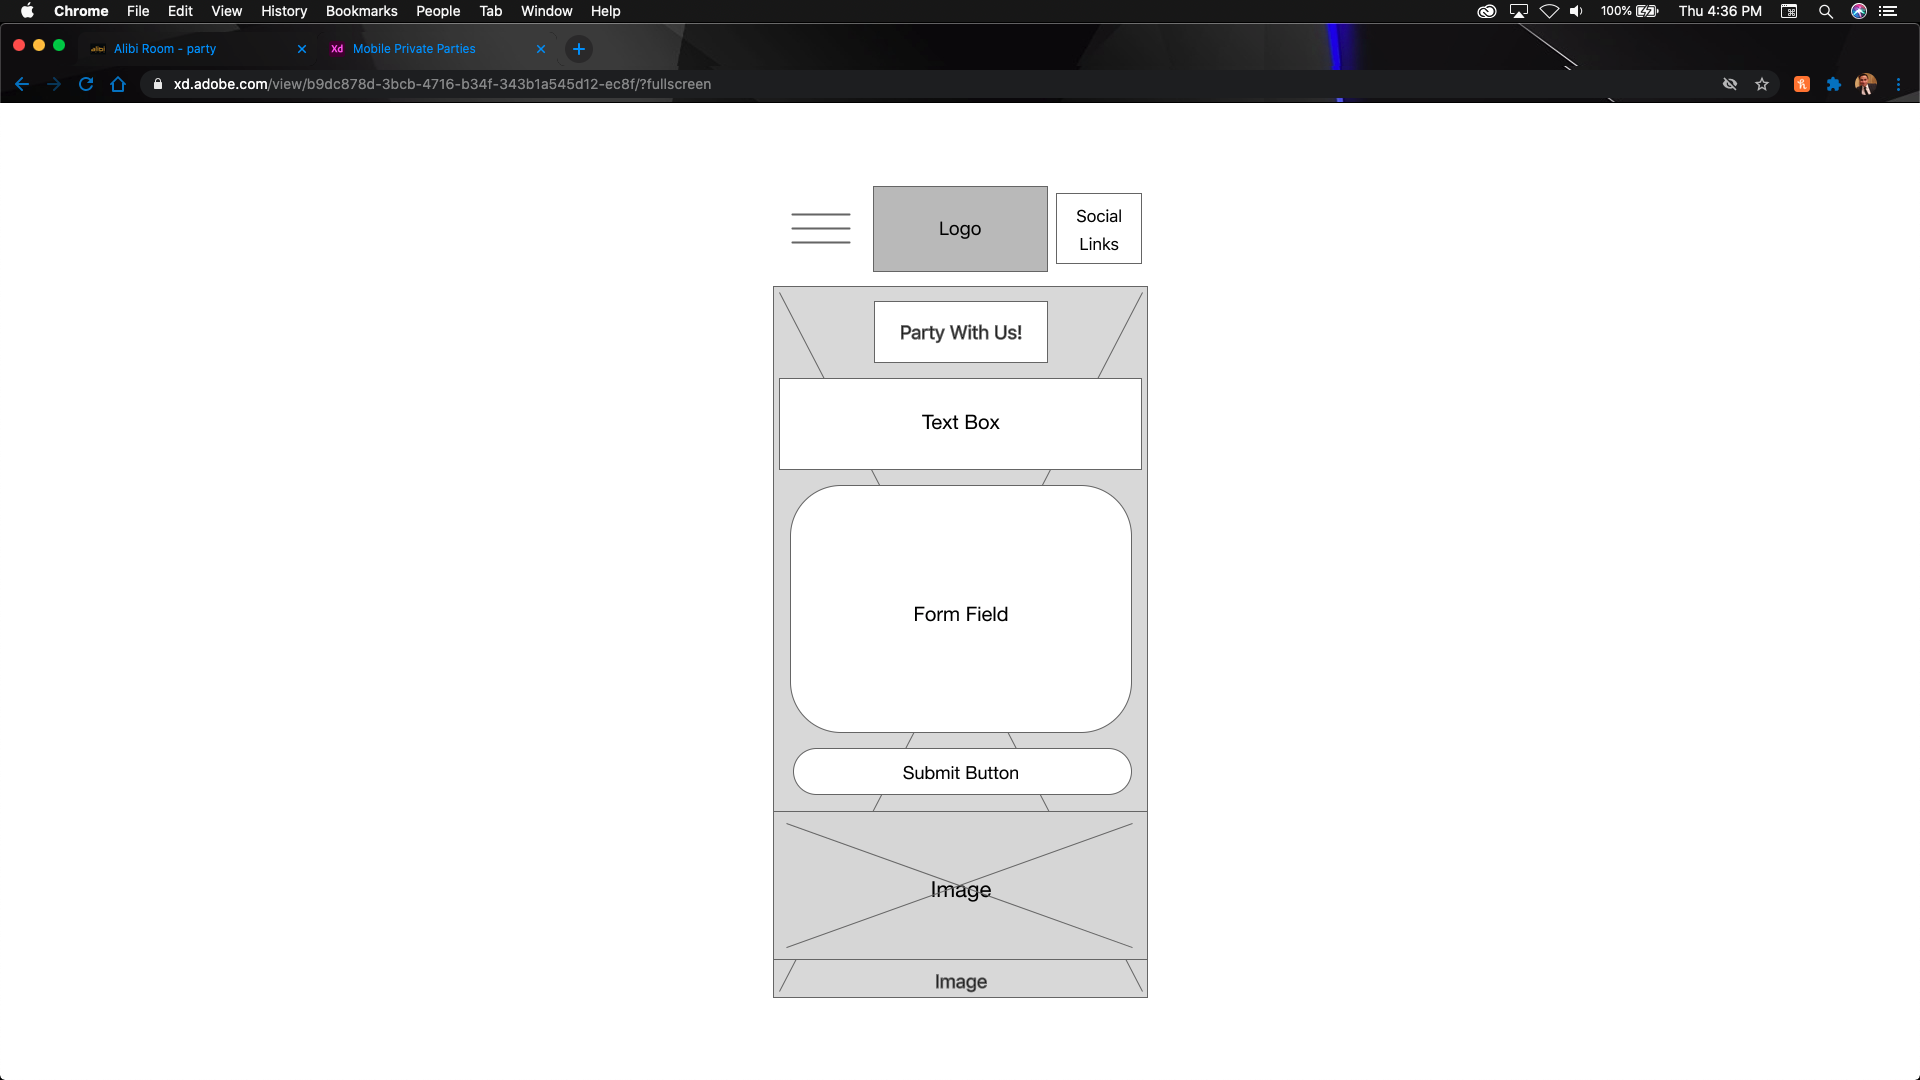Click the orange extension icon

coord(1801,84)
